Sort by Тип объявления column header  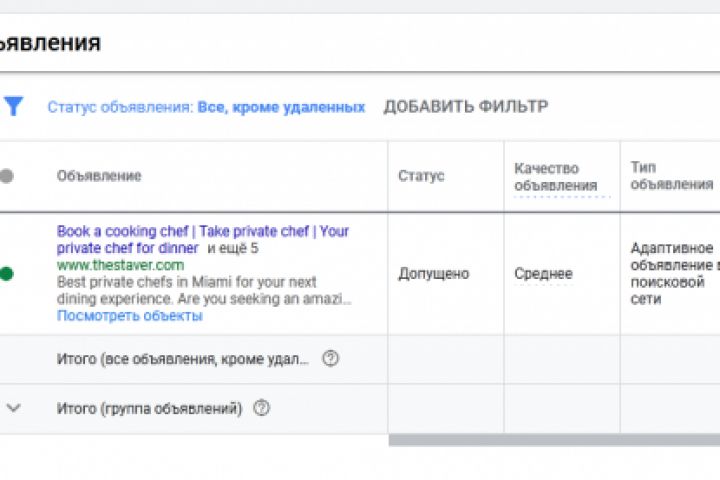(x=670, y=176)
